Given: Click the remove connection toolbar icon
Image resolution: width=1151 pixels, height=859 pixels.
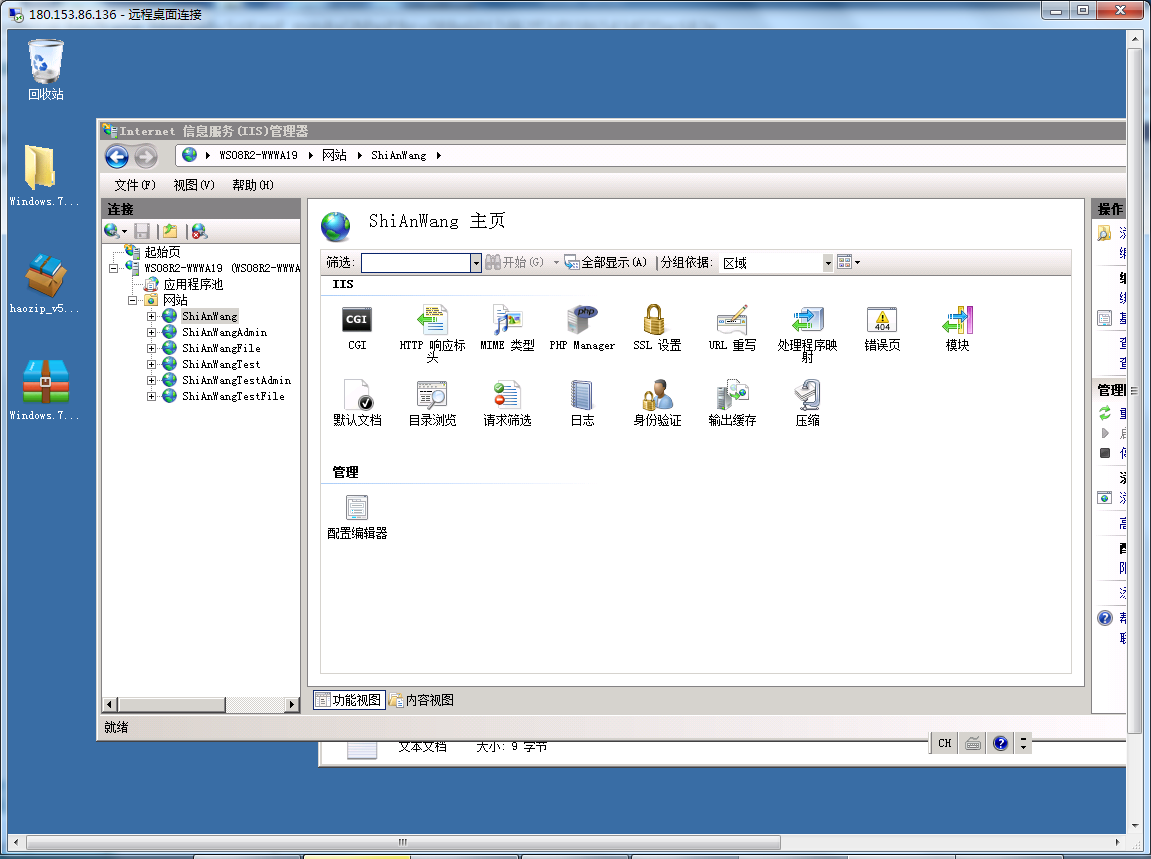Looking at the screenshot, I should (199, 231).
